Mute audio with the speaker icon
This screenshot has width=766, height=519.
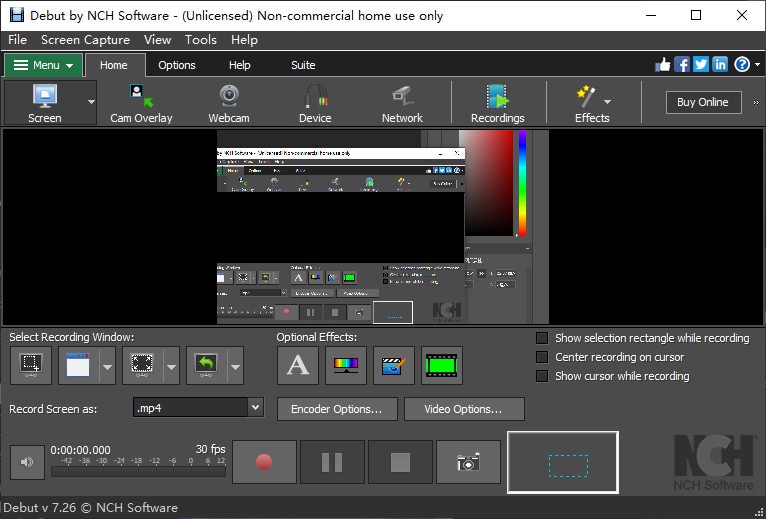pos(27,462)
